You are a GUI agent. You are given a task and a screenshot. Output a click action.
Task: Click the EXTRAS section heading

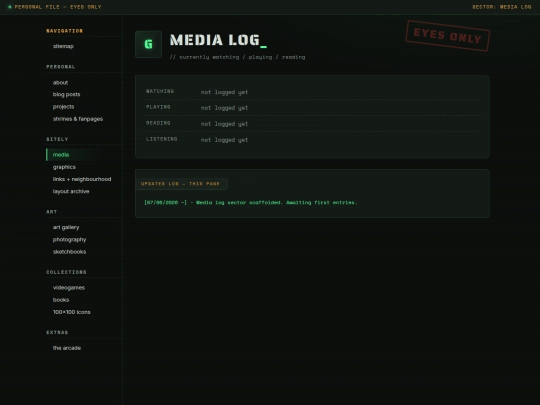click(x=57, y=332)
